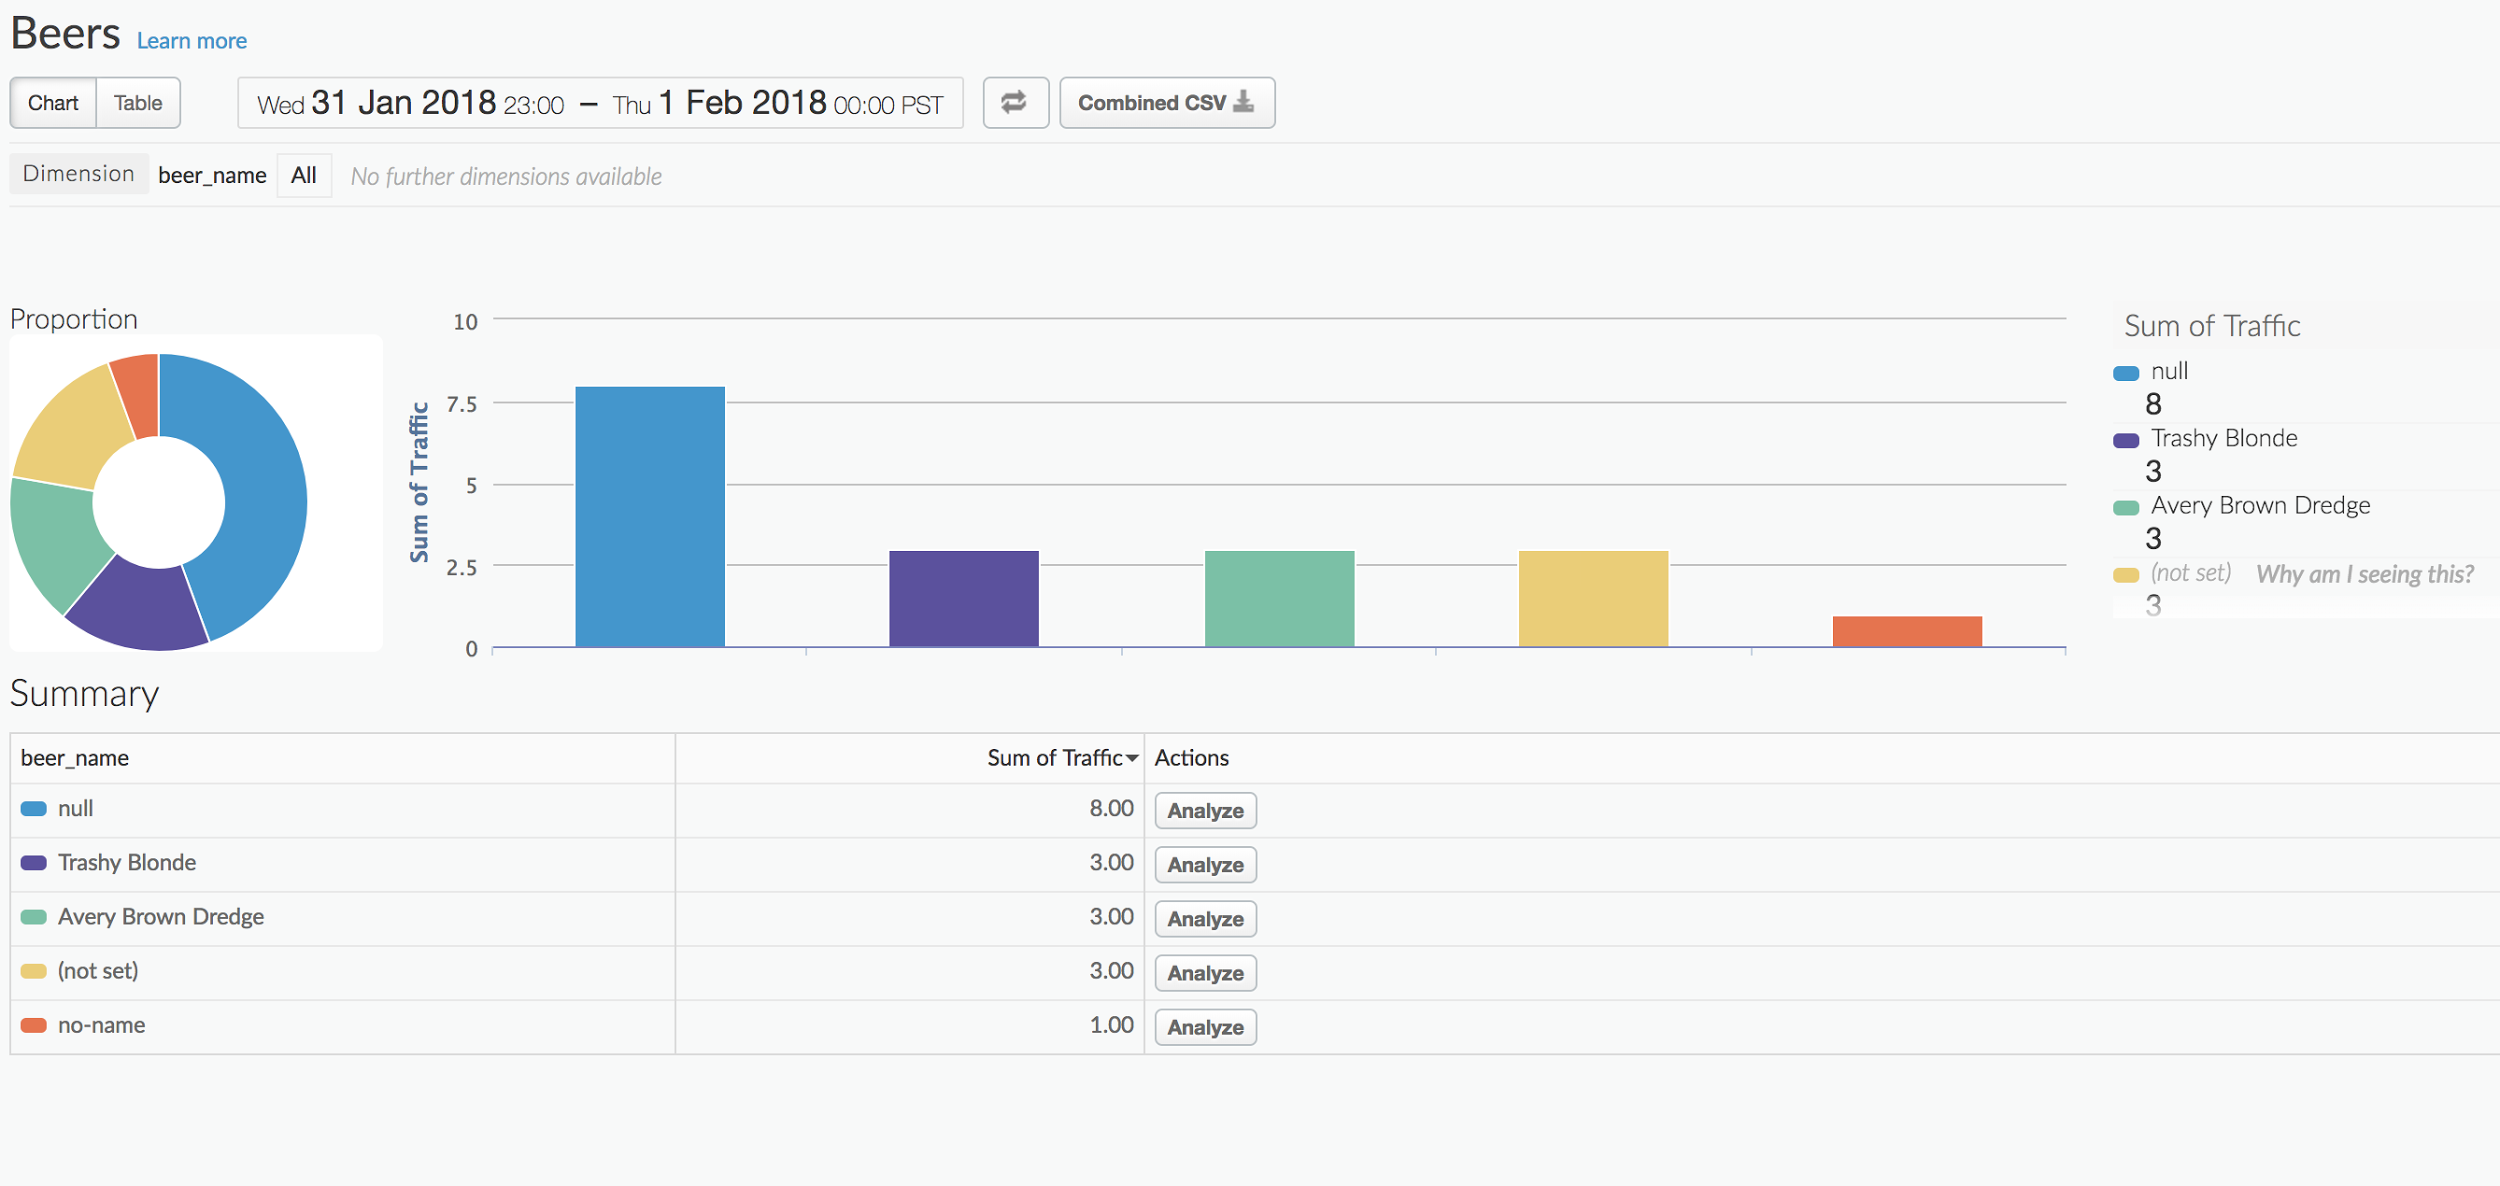Select the Chart view tab
Viewport: 2500px width, 1186px height.
click(x=53, y=103)
